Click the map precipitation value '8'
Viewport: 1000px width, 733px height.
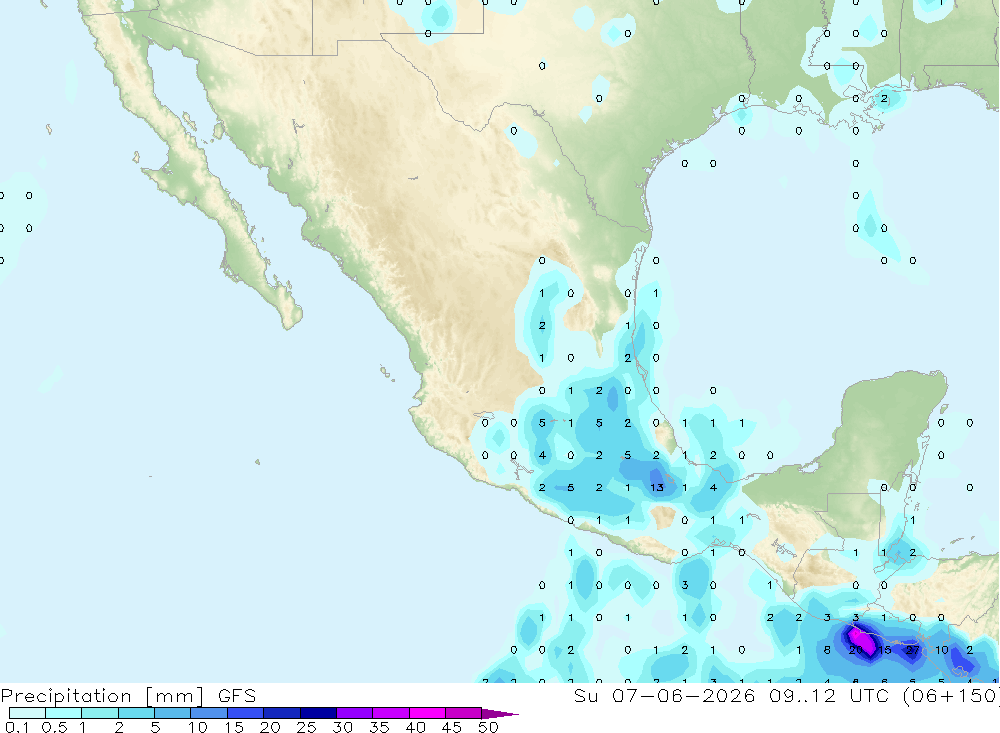click(827, 650)
